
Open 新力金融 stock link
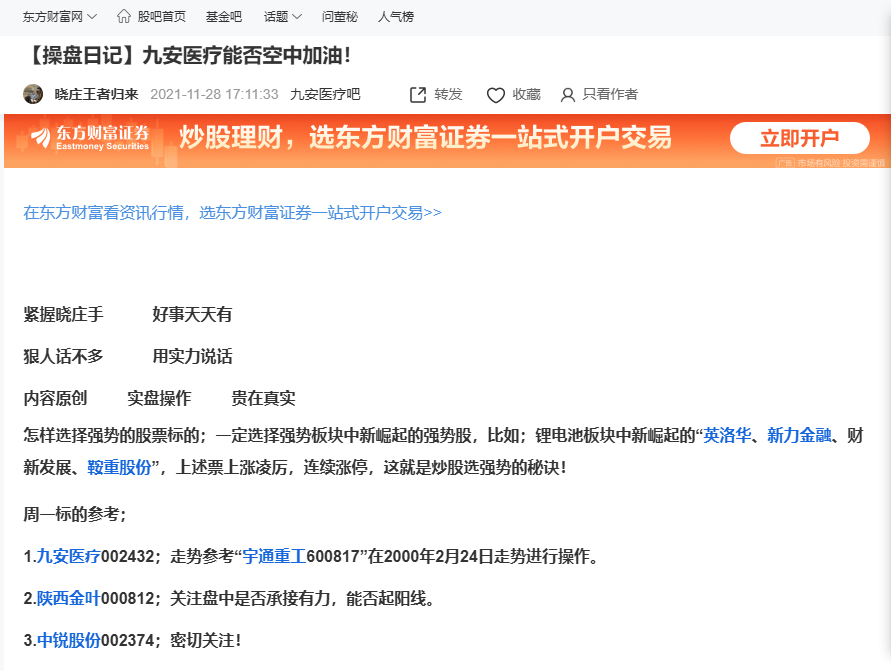coord(799,436)
